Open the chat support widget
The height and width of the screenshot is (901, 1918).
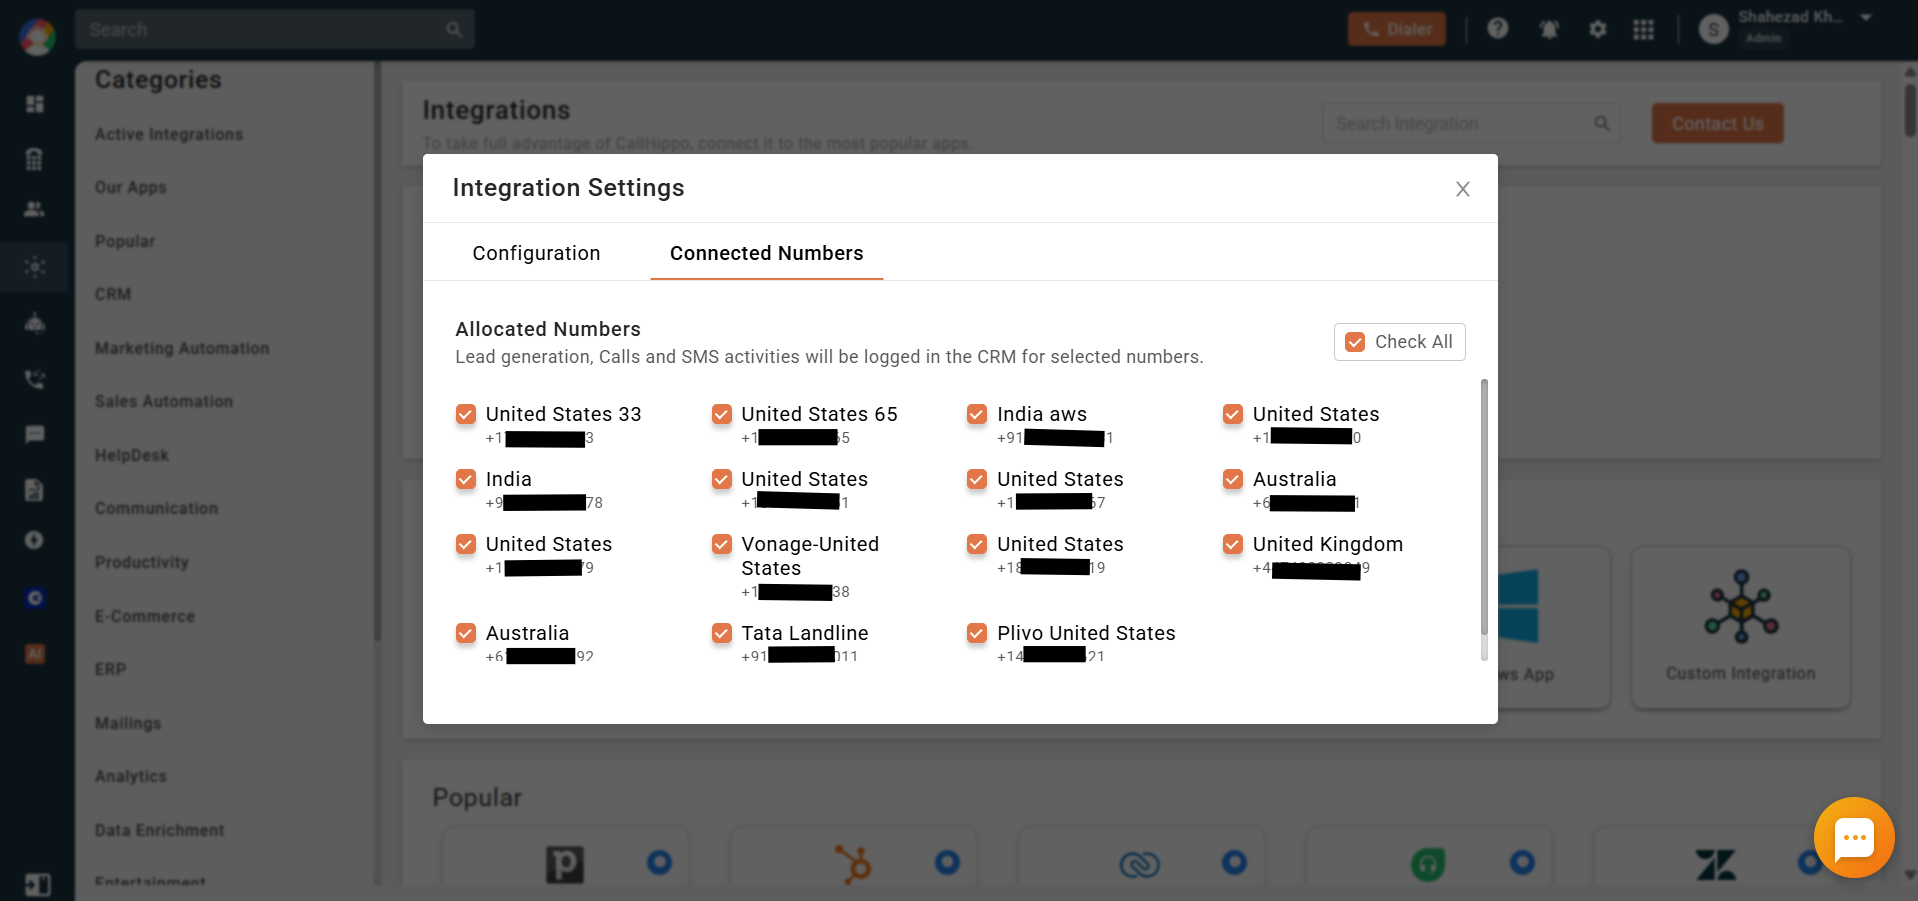coord(1854,838)
